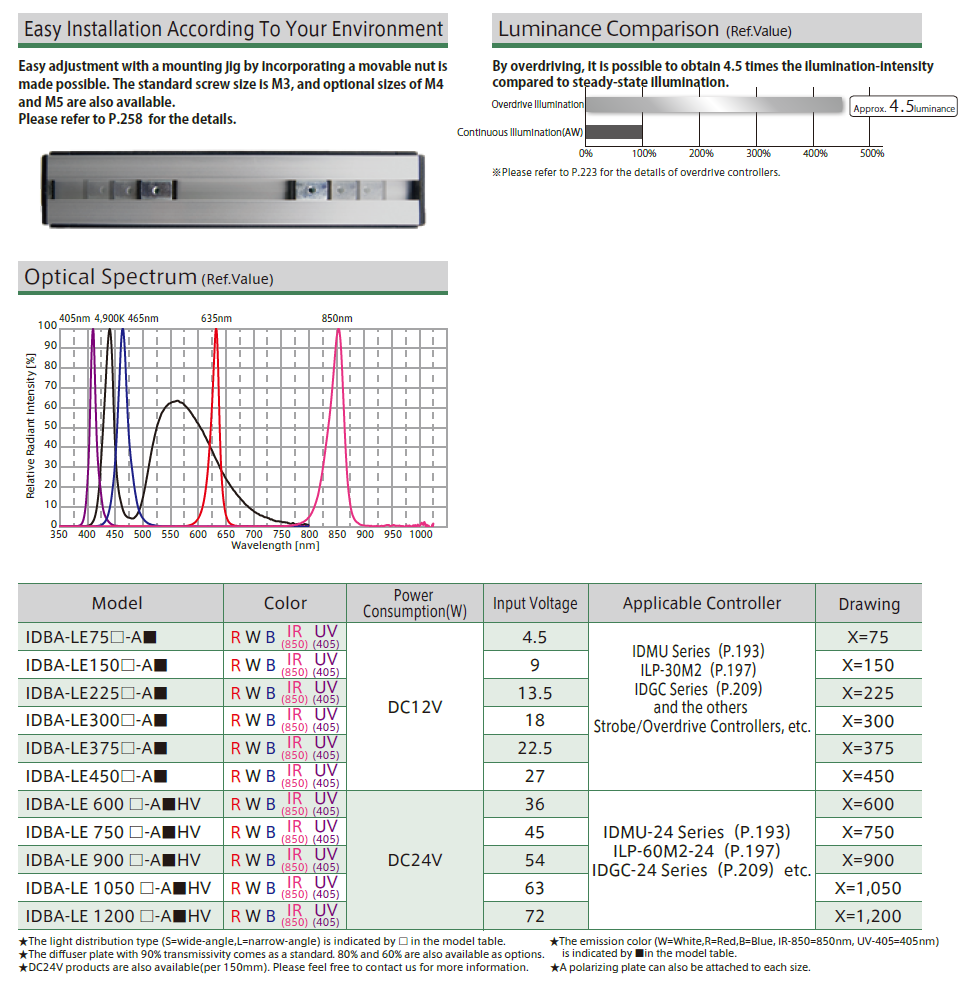Select model IDBA-LE300 row cell
966x984 pixels.
[x=121, y=720]
